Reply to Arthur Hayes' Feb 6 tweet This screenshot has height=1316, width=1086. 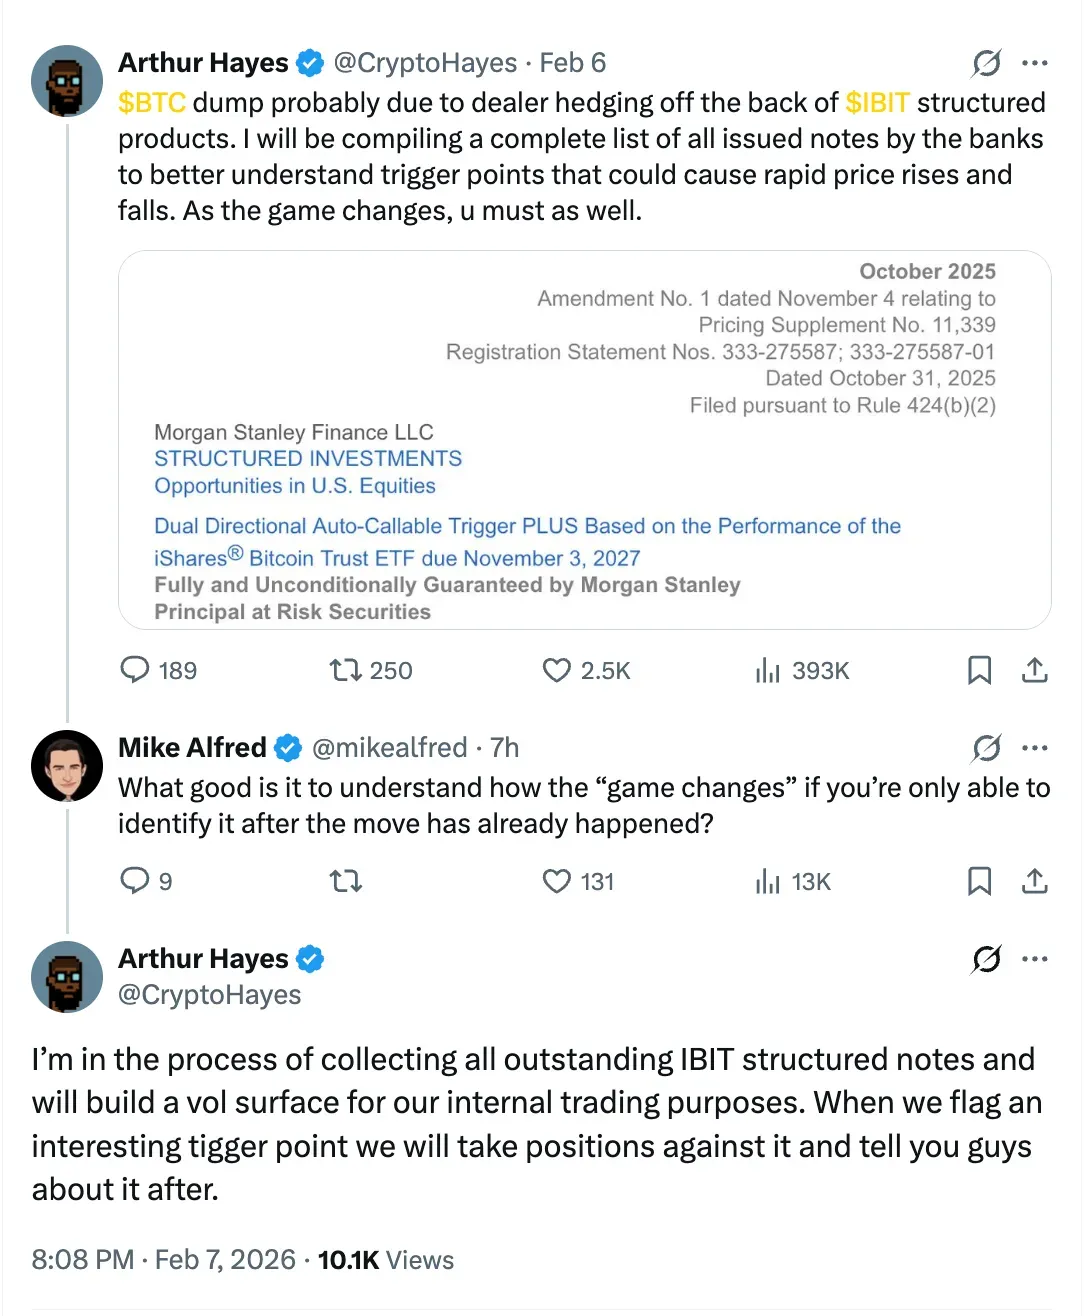point(134,669)
